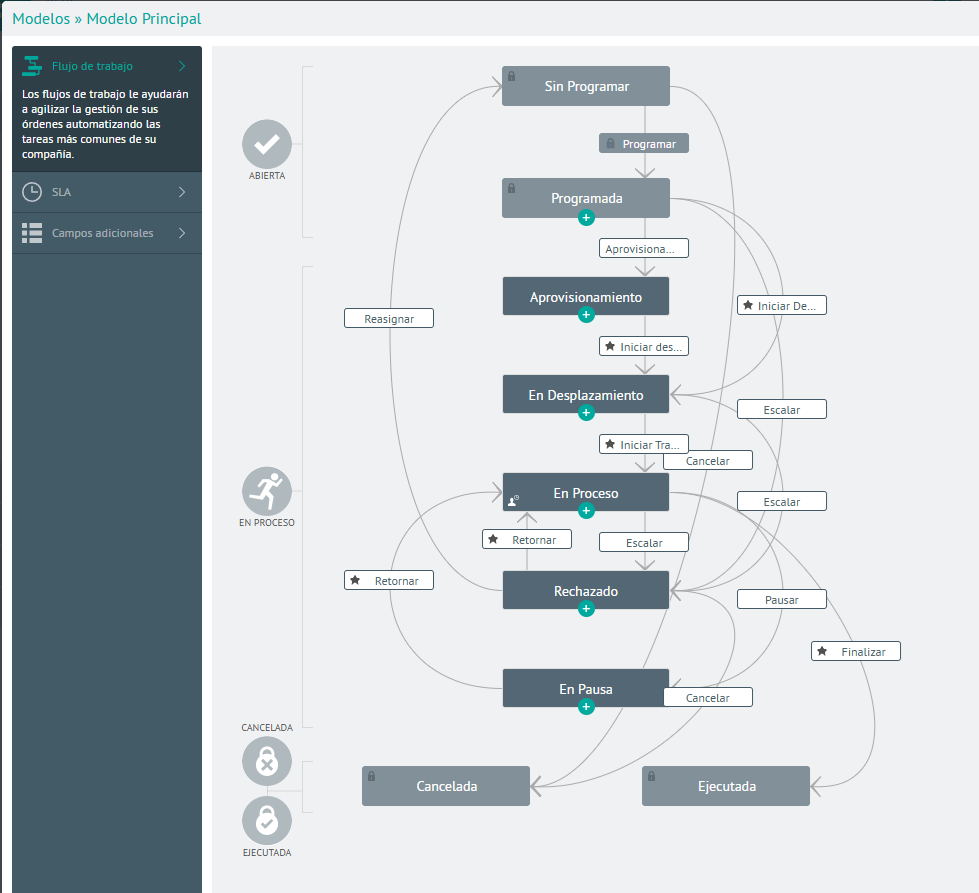Click the plus icon under Aprovisionamiento
The height and width of the screenshot is (893, 979).
coord(586,315)
